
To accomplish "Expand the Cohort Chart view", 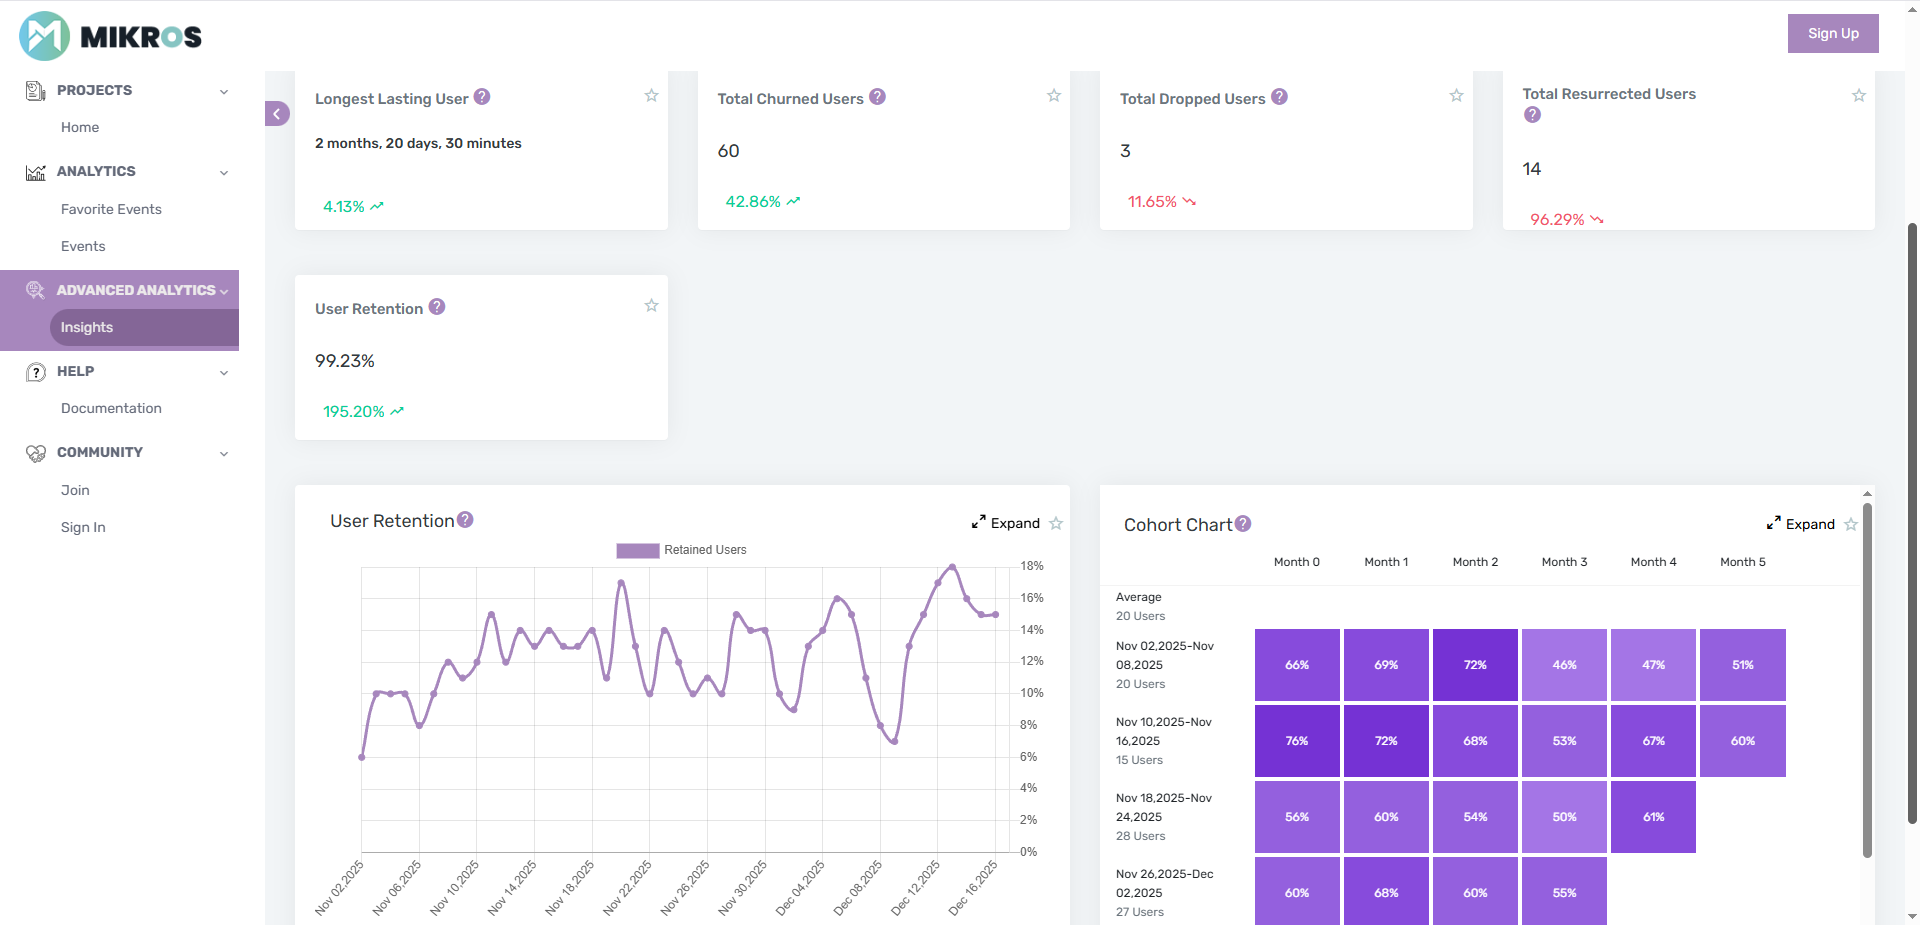I will (1806, 524).
